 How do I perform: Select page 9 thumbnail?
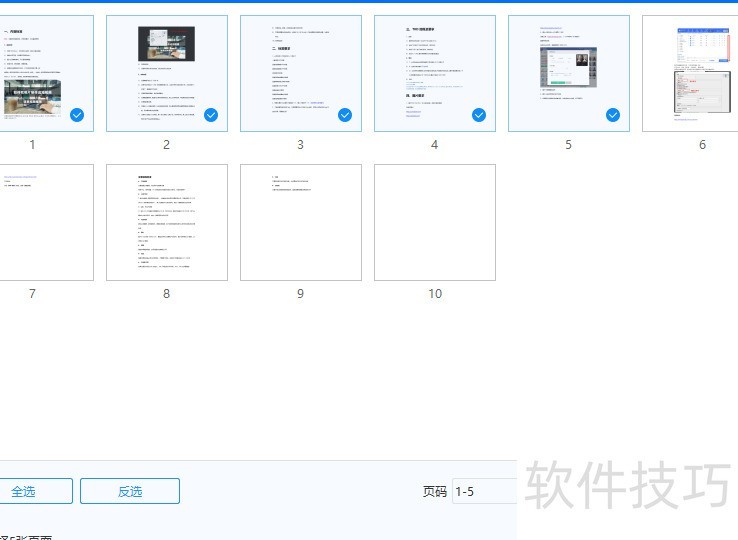coord(301,222)
